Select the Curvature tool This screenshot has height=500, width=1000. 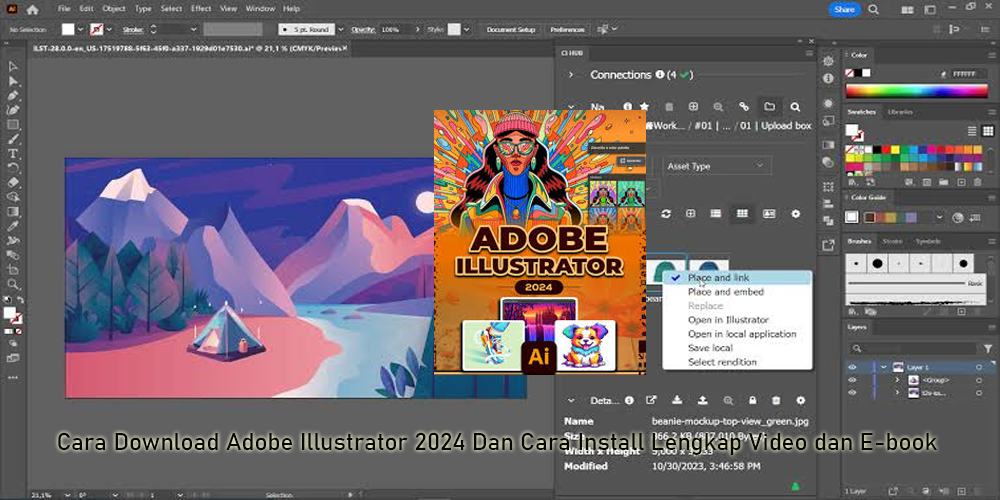[13, 110]
